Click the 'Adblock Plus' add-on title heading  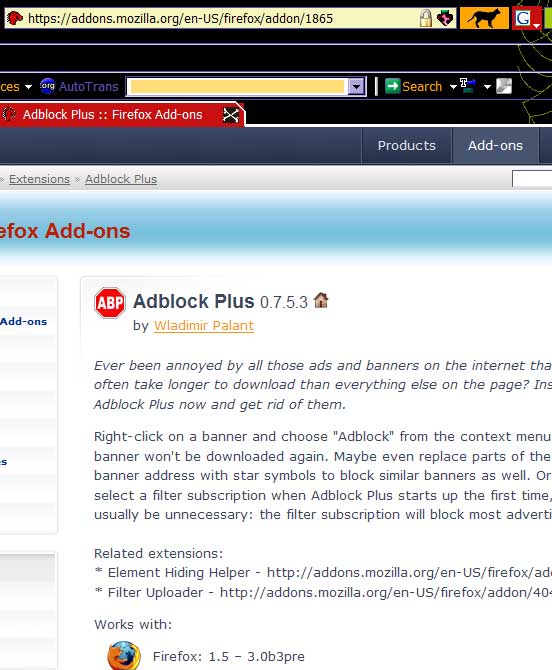pos(194,301)
